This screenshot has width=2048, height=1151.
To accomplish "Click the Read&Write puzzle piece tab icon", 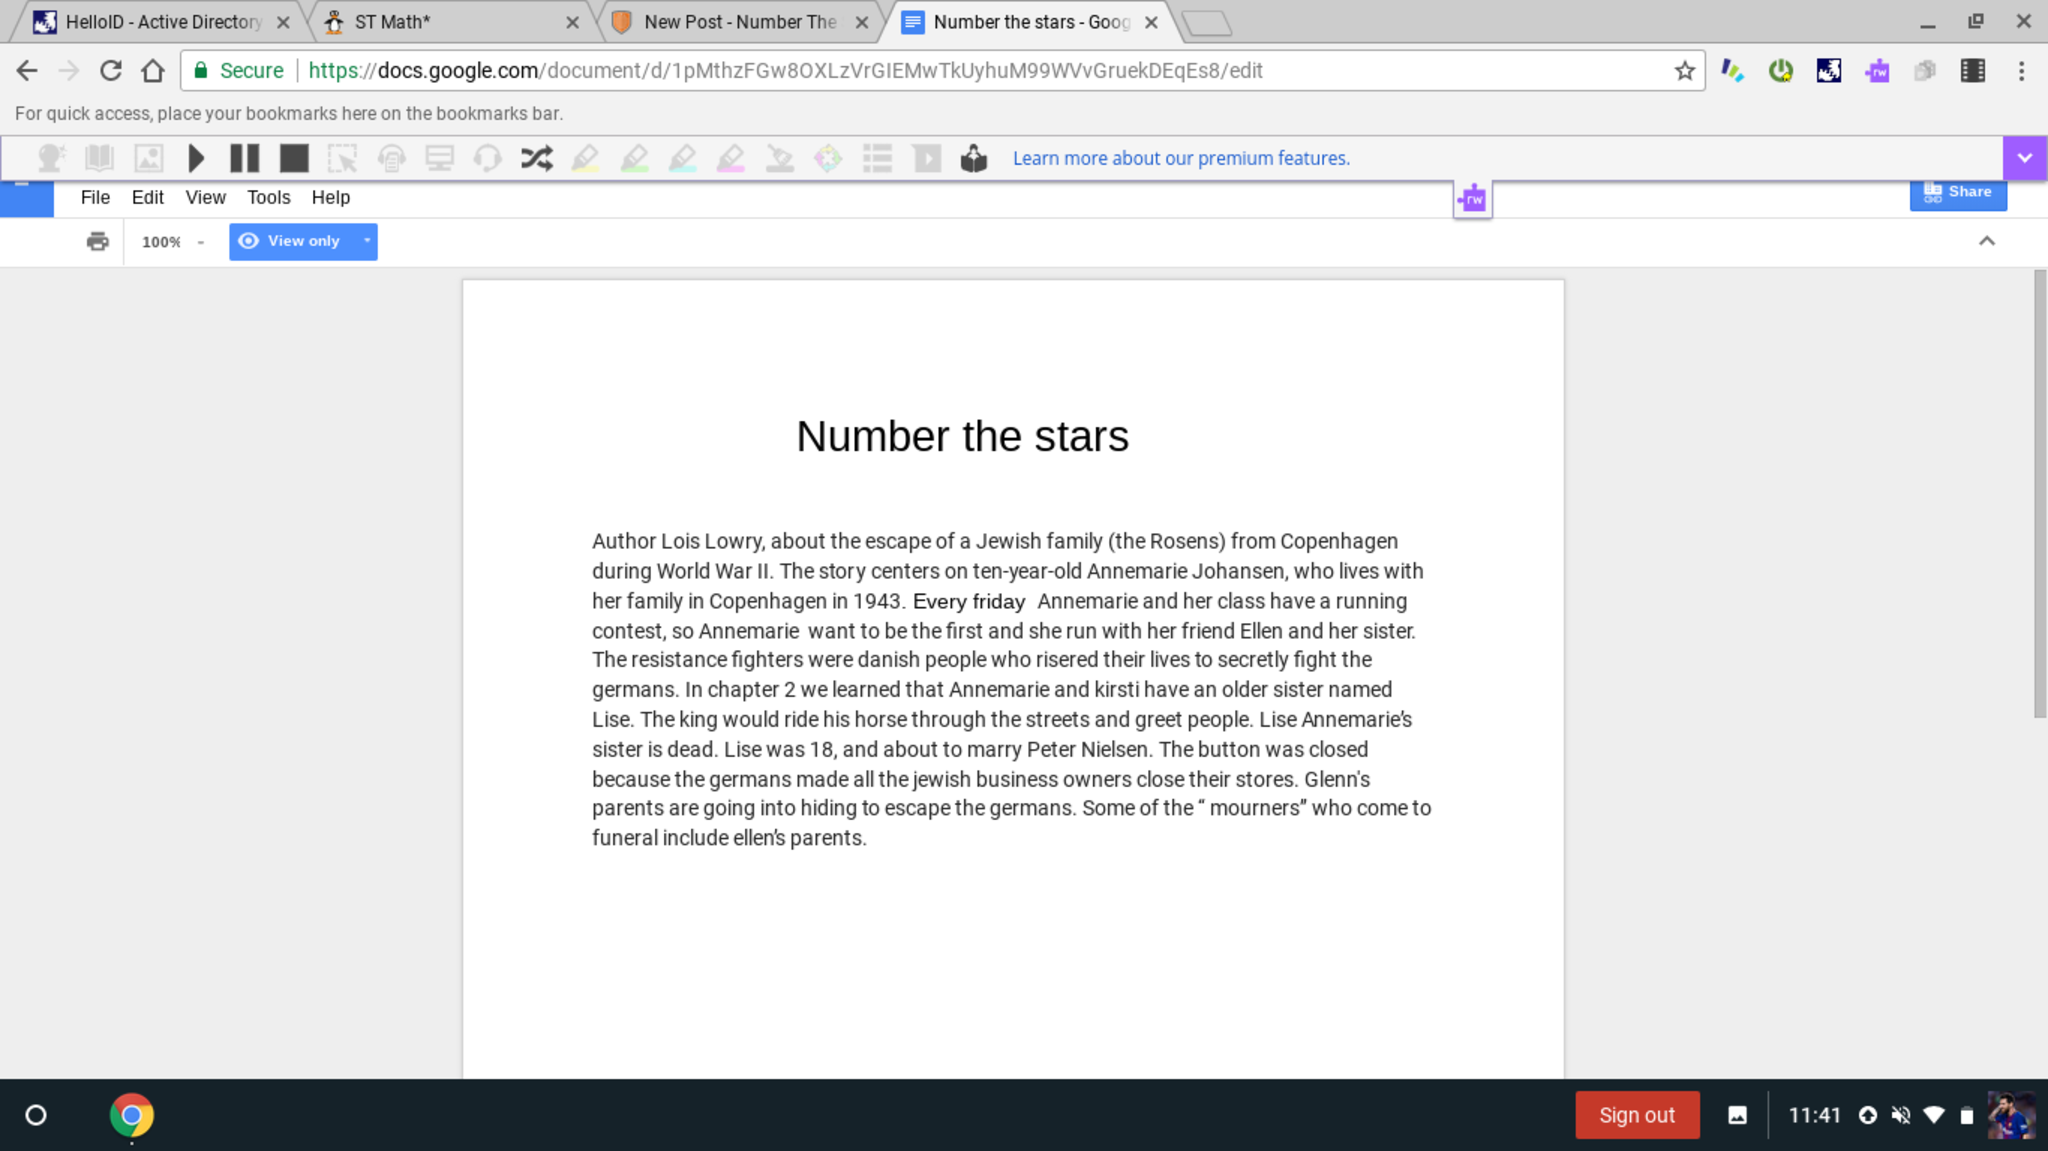I will [x=1472, y=199].
